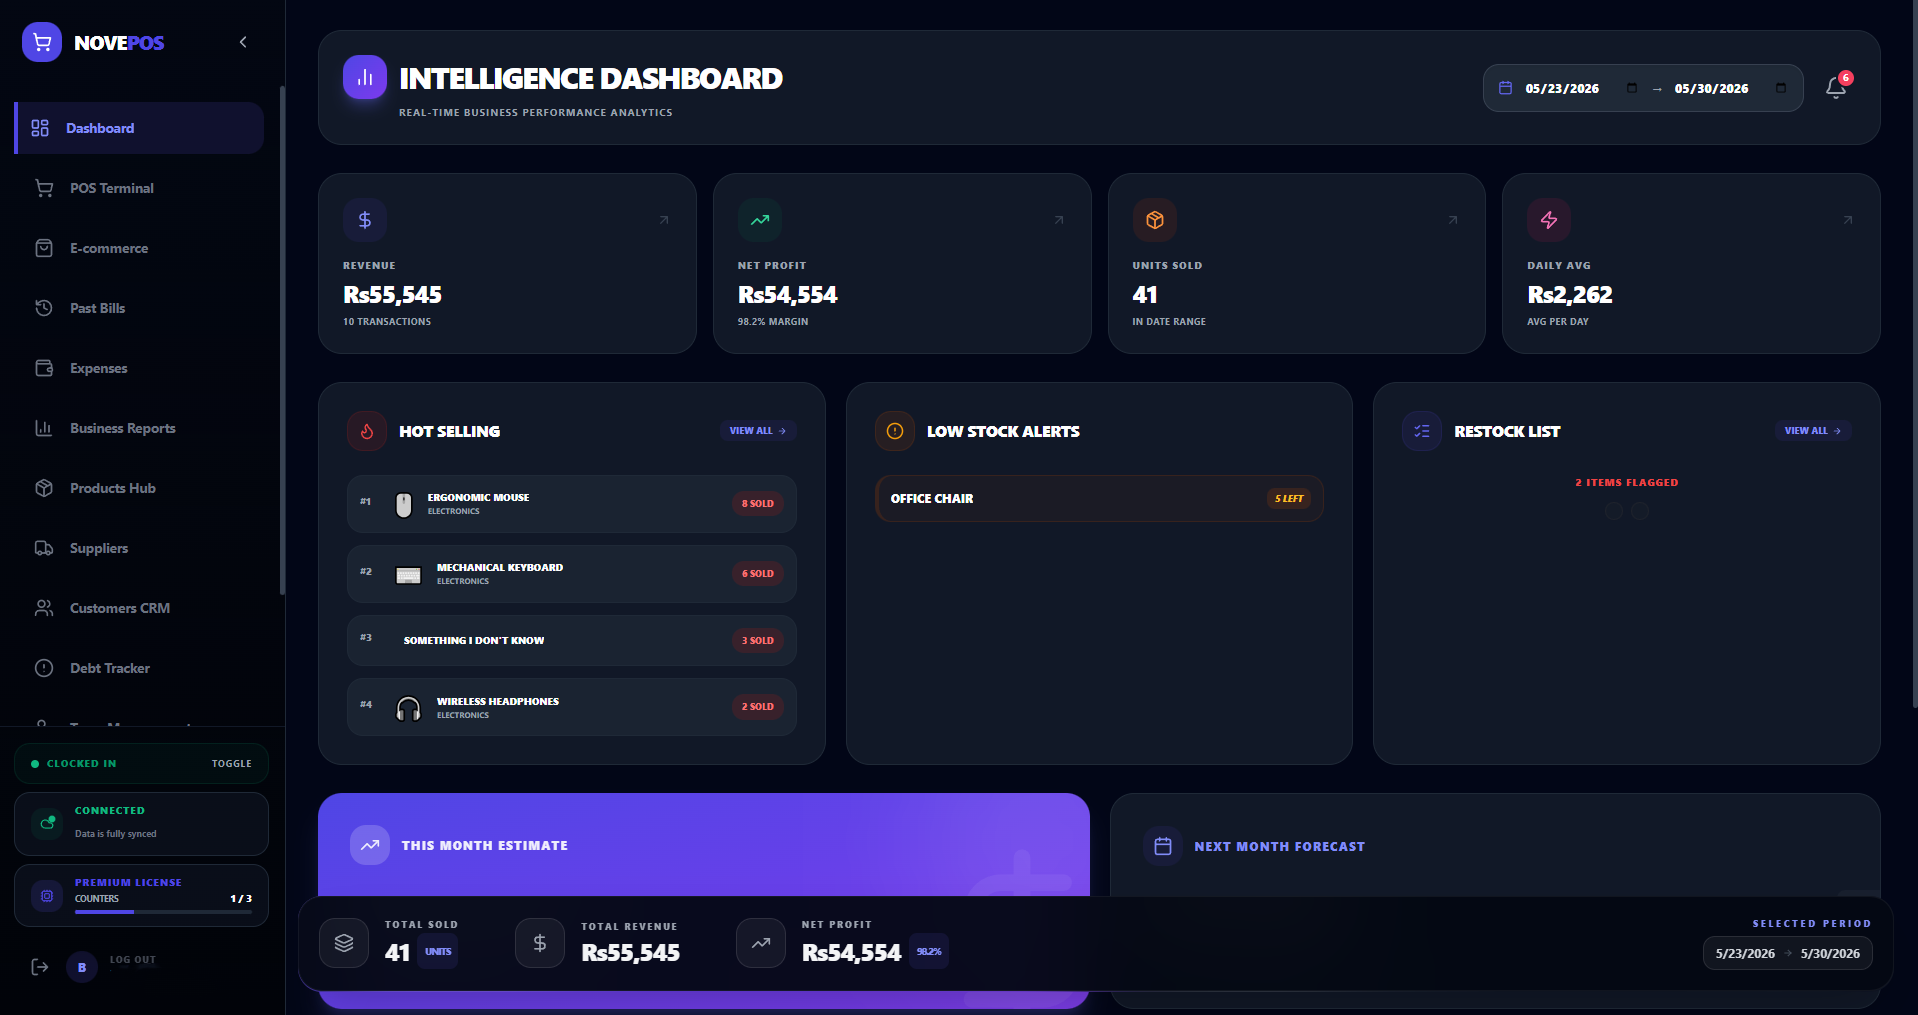This screenshot has height=1015, width=1918.
Task: Select the Wireless Headphones row
Action: [572, 707]
